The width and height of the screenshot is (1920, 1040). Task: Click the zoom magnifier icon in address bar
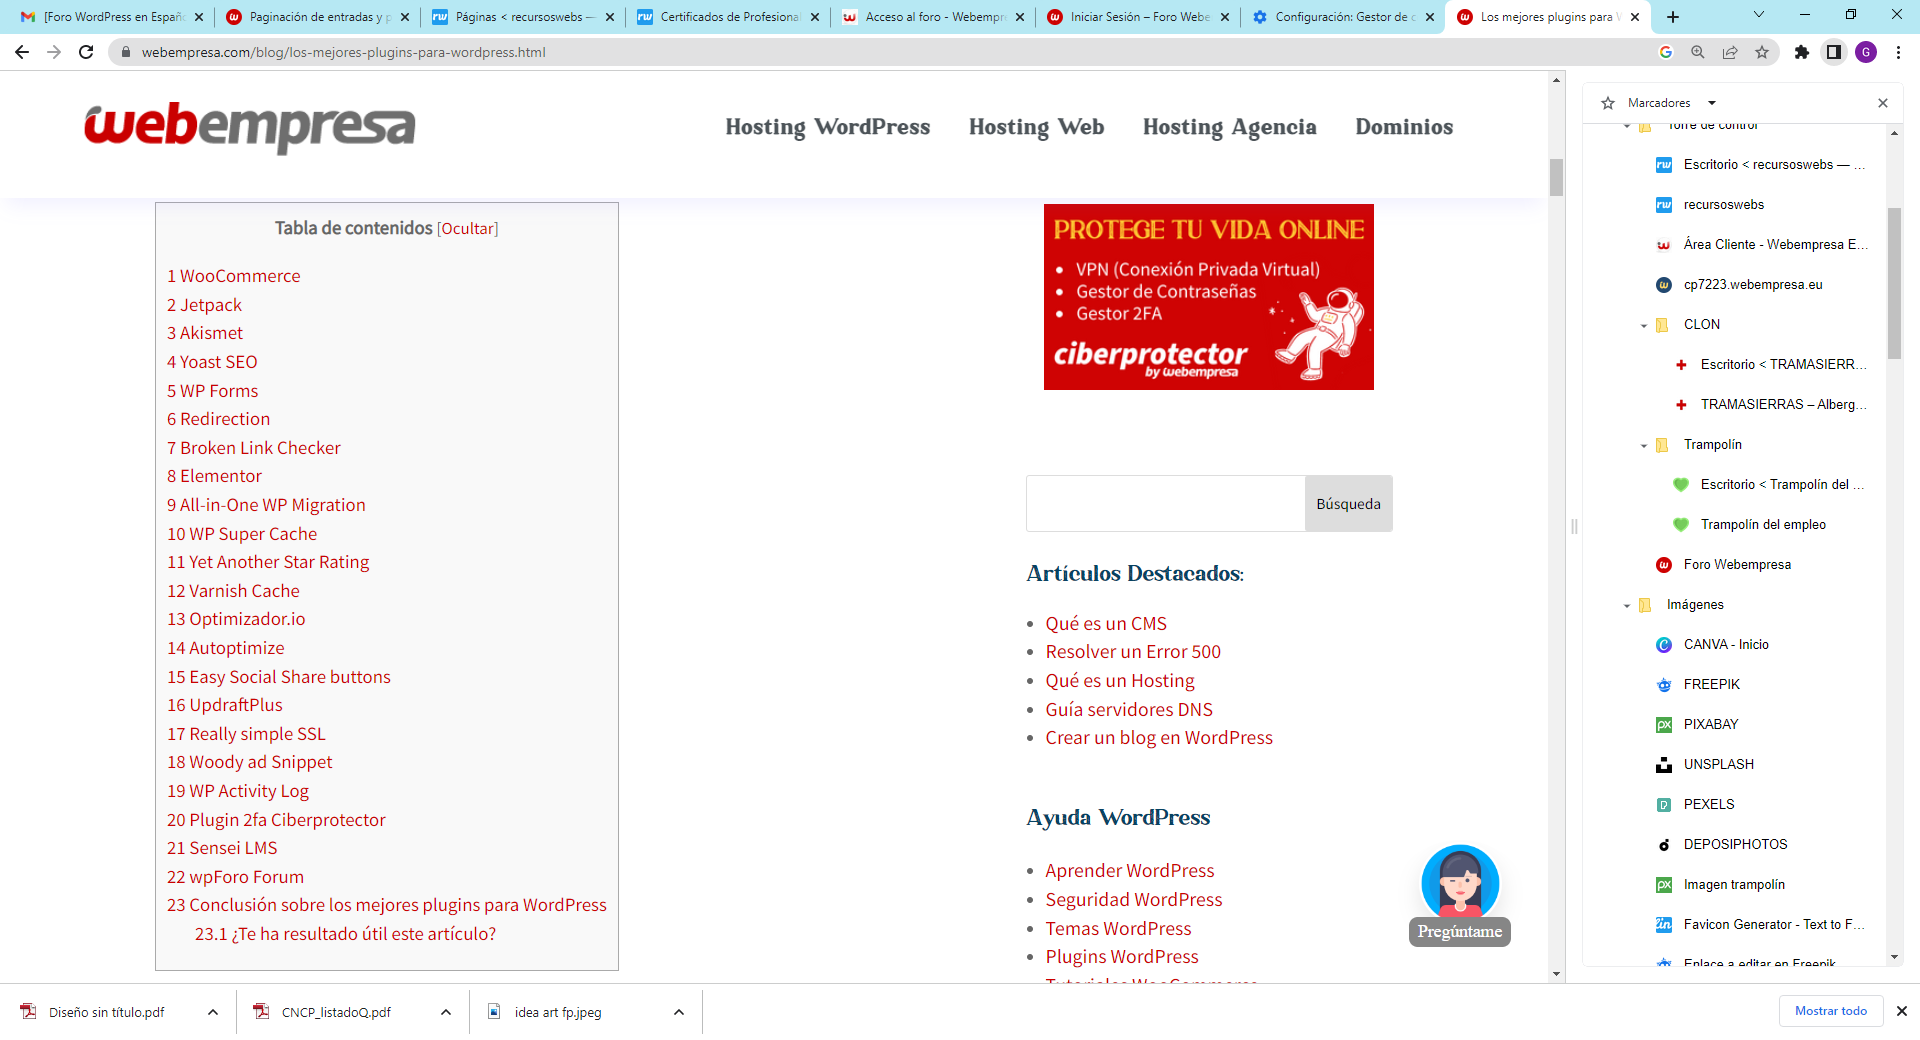coord(1698,52)
